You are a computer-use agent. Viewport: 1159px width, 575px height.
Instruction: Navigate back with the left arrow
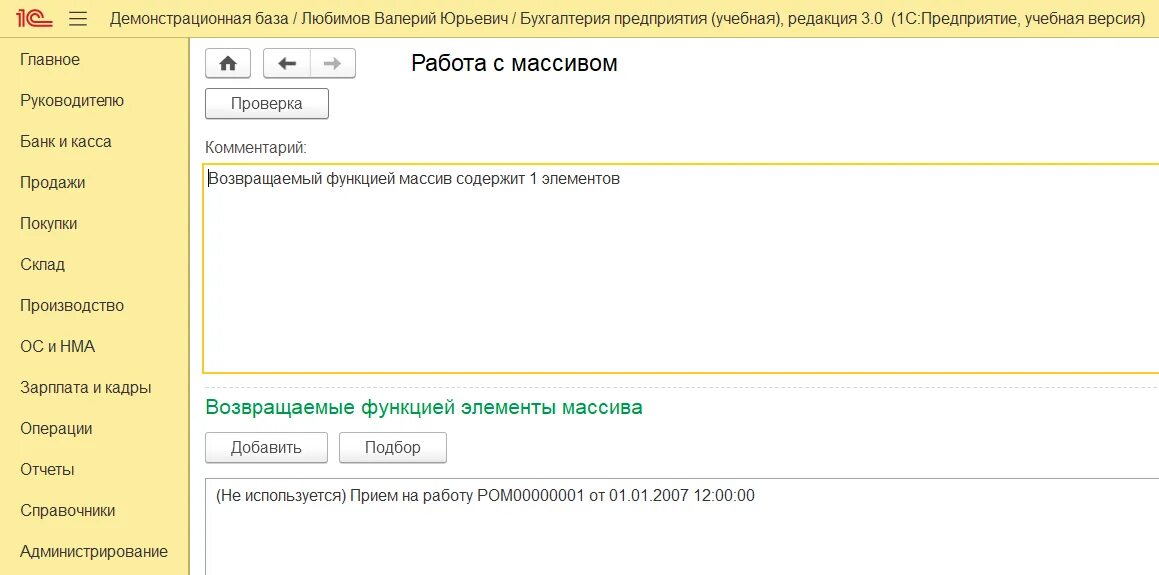[x=287, y=64]
